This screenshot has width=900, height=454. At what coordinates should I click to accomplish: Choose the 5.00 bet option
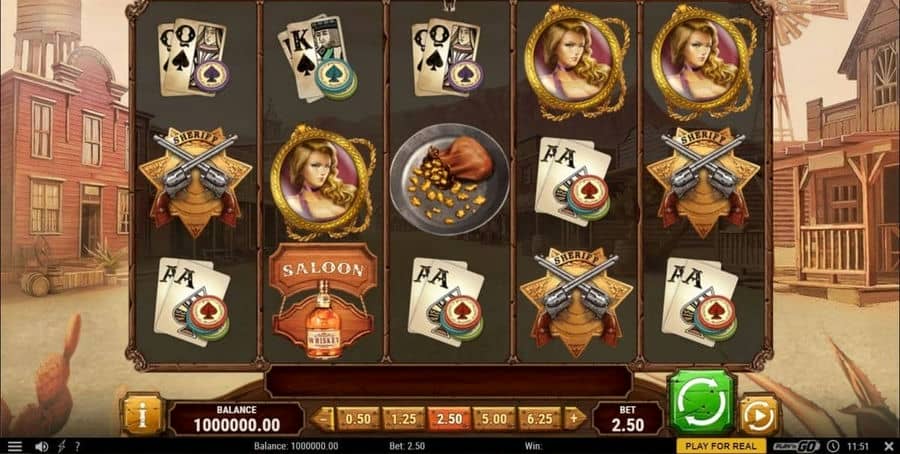[494, 418]
